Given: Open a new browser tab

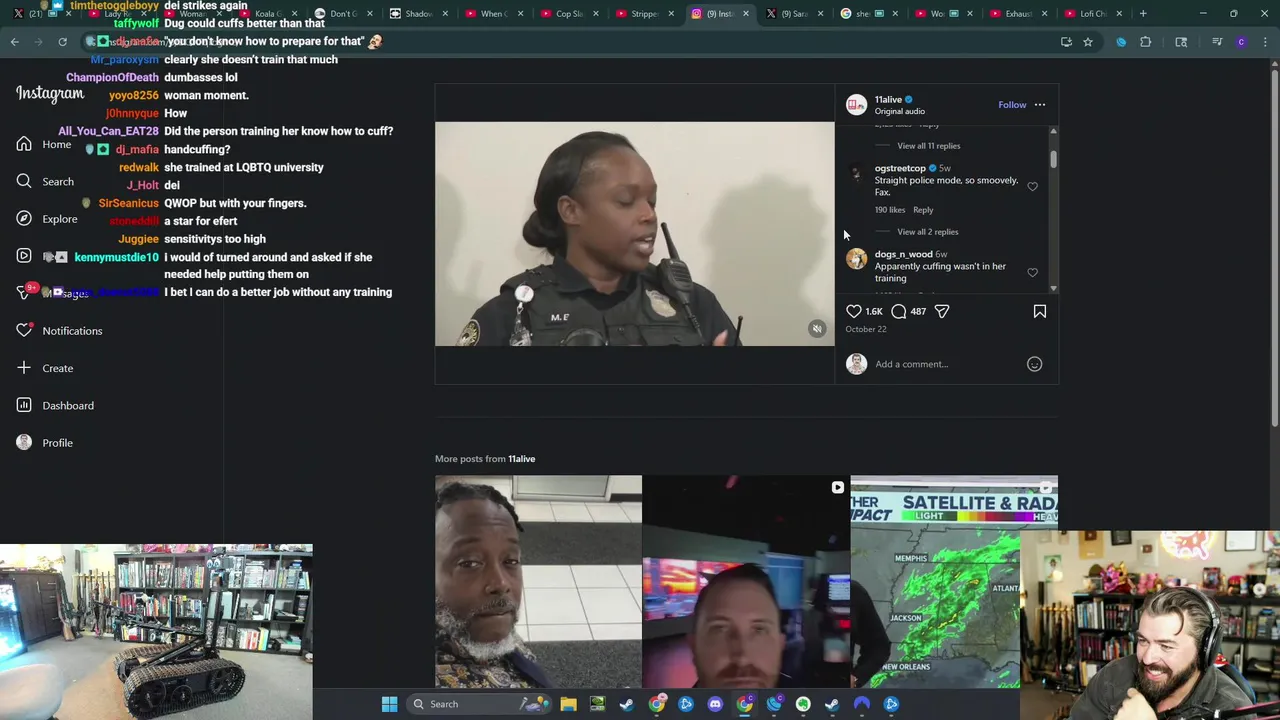Looking at the screenshot, I should pyautogui.click(x=1143, y=14).
